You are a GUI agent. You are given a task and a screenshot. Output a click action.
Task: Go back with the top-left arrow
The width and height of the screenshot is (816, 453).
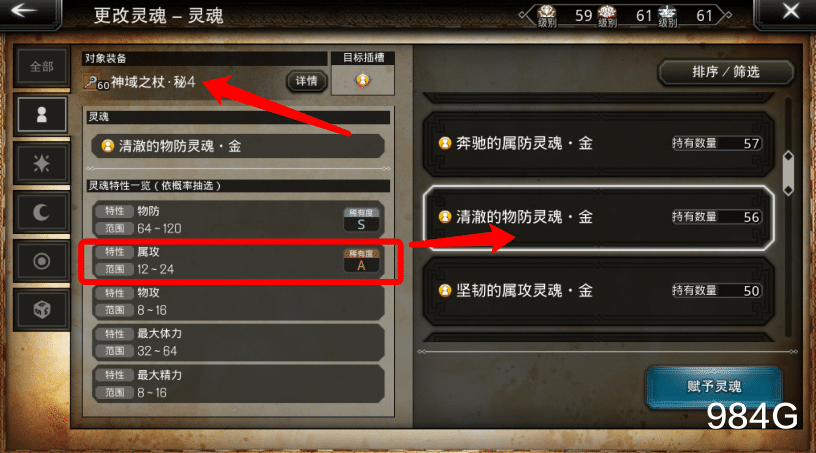pyautogui.click(x=24, y=10)
